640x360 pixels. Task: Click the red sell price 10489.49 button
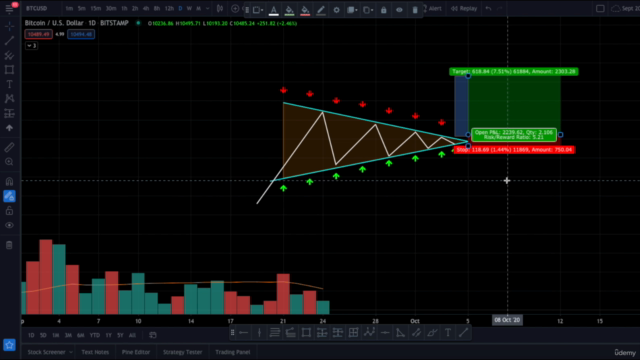[x=38, y=34]
